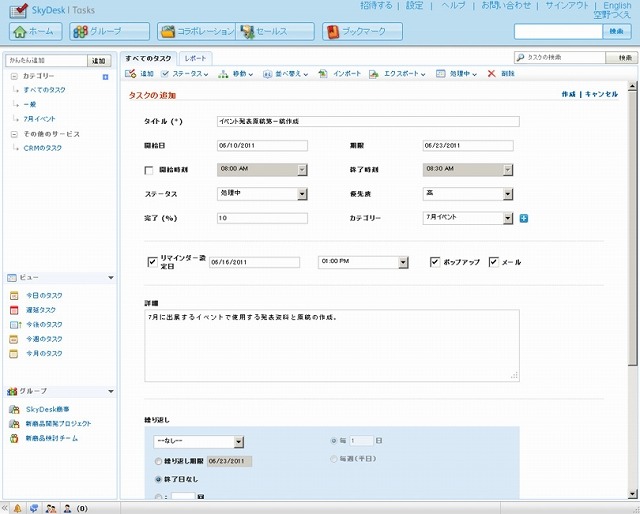
Task: Add a new category with sidebar plus icon
Action: [105, 77]
